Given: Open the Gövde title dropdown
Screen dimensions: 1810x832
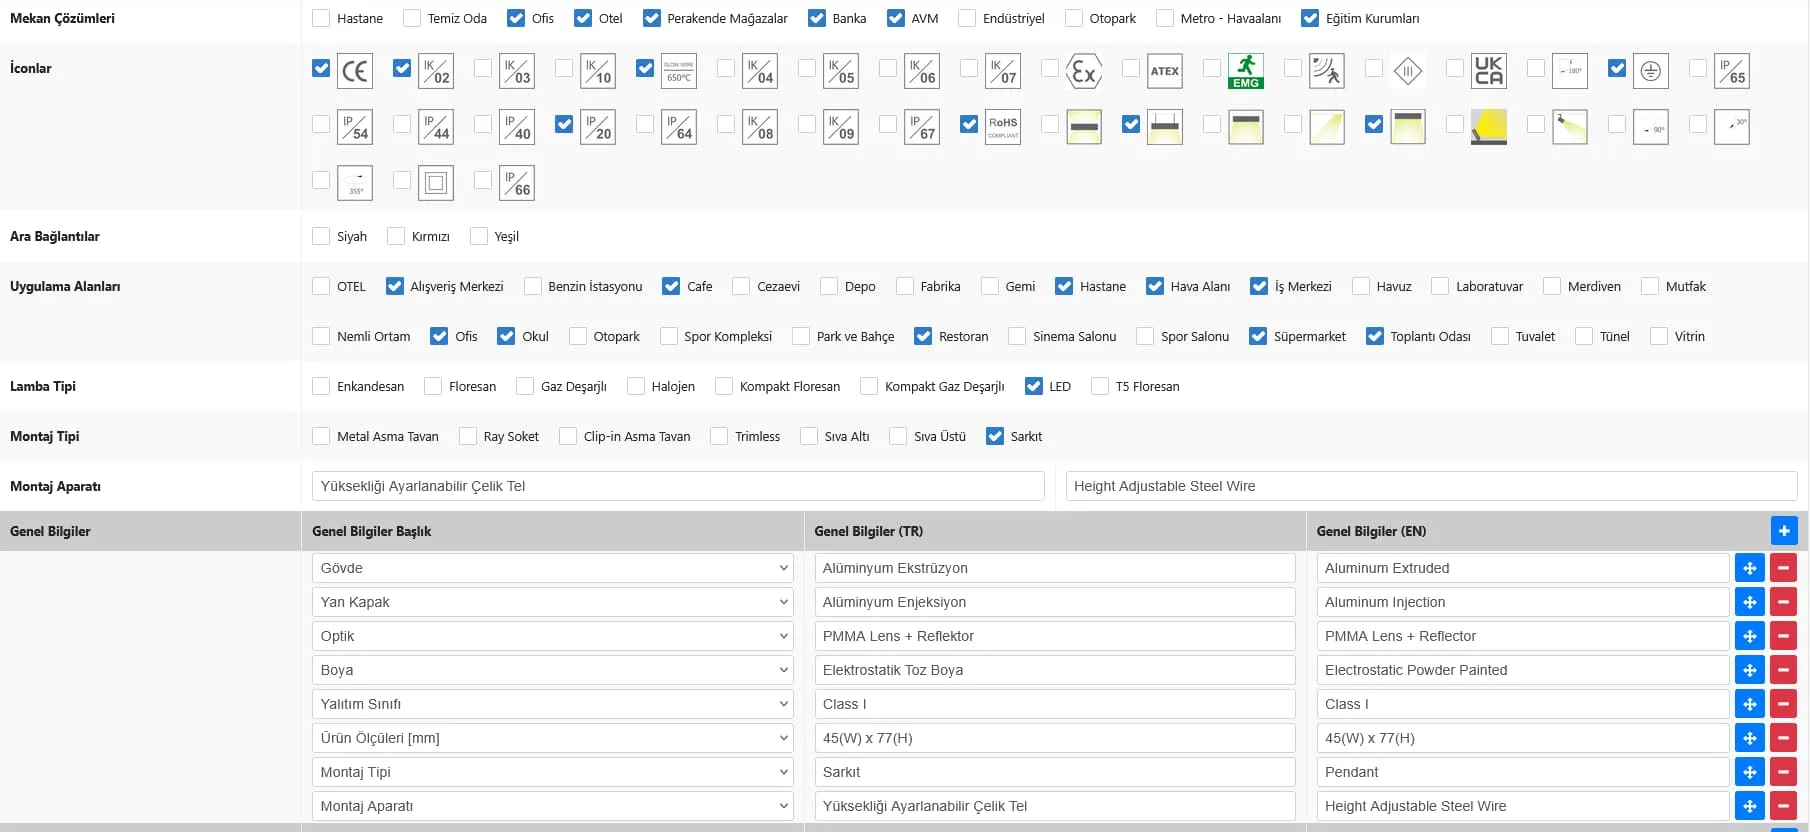Looking at the screenshot, I should click(x=553, y=568).
